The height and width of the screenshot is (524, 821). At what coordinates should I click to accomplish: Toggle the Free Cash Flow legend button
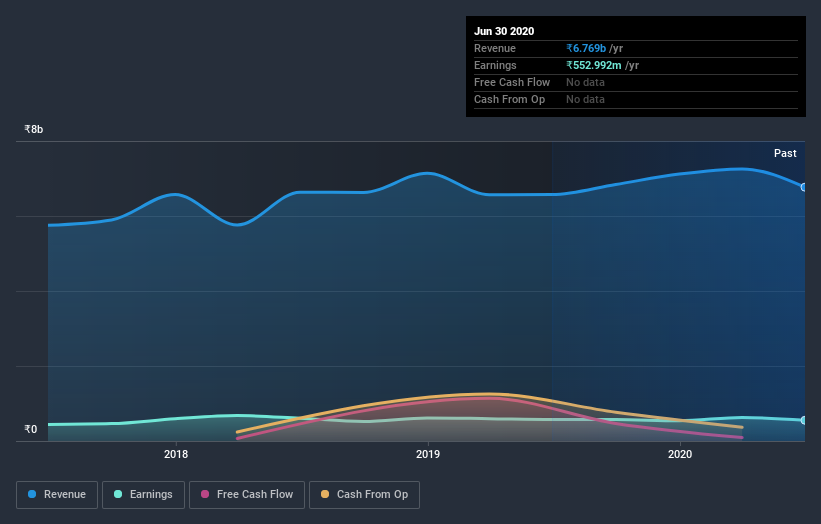[x=247, y=495]
